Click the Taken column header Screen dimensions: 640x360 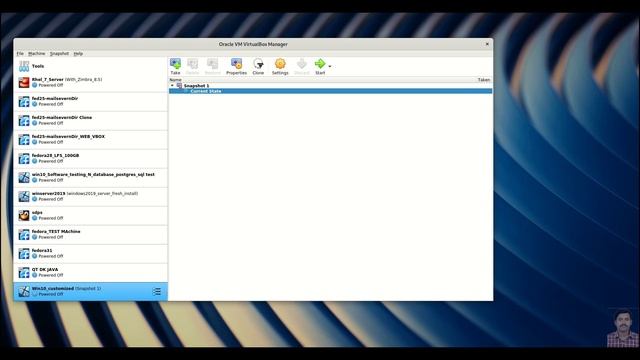click(484, 80)
